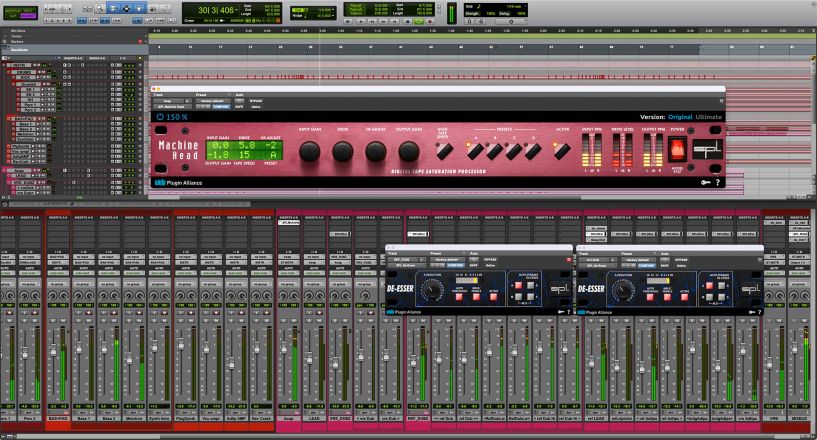Image resolution: width=817 pixels, height=440 pixels.
Task: Click the SPL insert slot on Asap channel
Action: pyautogui.click(x=290, y=223)
